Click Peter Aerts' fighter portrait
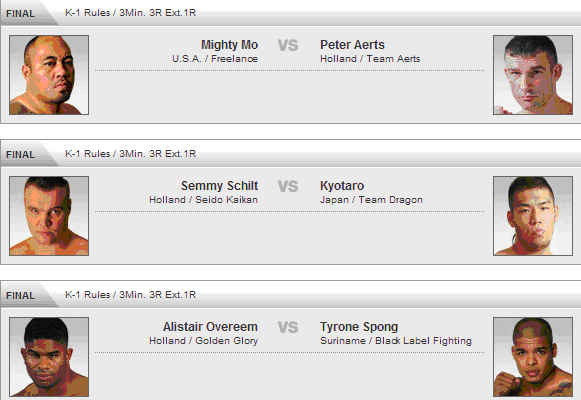The height and width of the screenshot is (400, 581). coord(533,75)
